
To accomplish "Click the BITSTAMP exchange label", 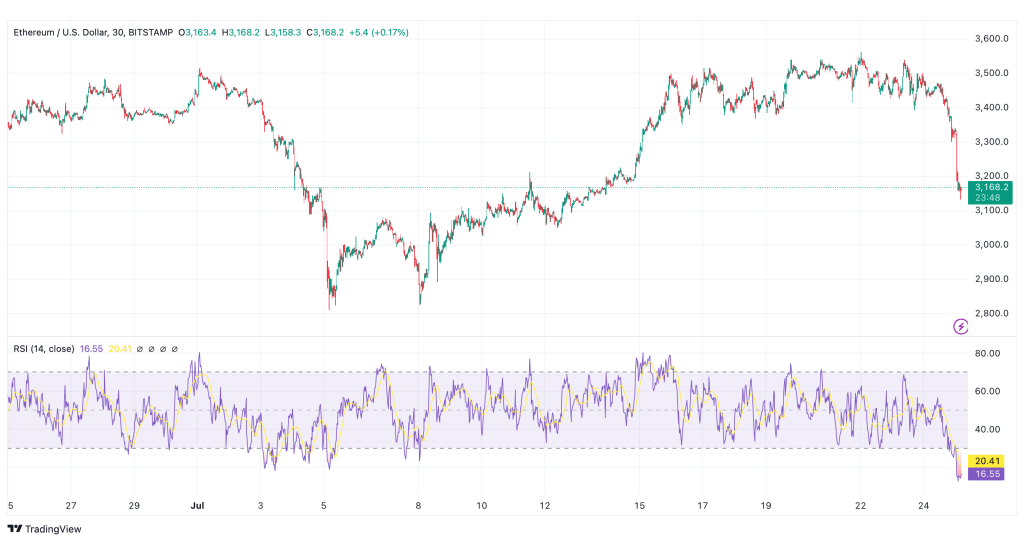I will (x=151, y=32).
